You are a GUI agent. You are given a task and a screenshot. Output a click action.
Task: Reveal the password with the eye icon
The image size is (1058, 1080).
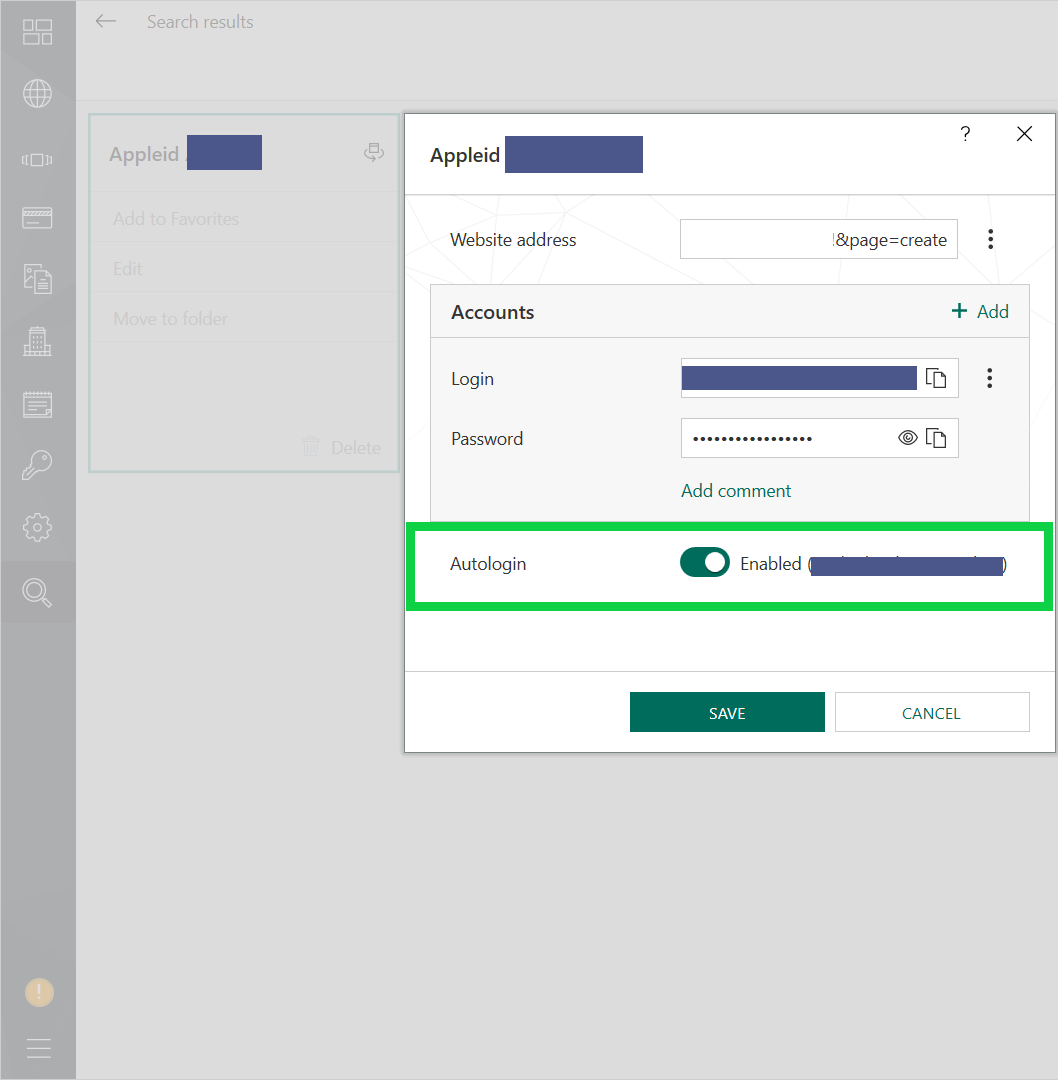[x=908, y=438]
